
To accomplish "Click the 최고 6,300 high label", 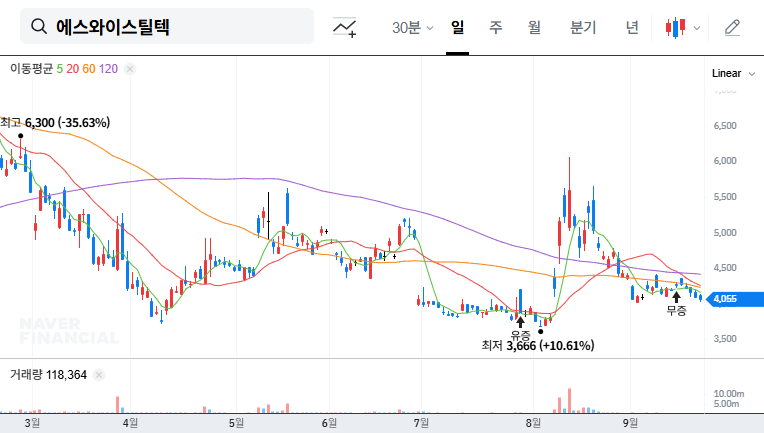I will 55,123.
